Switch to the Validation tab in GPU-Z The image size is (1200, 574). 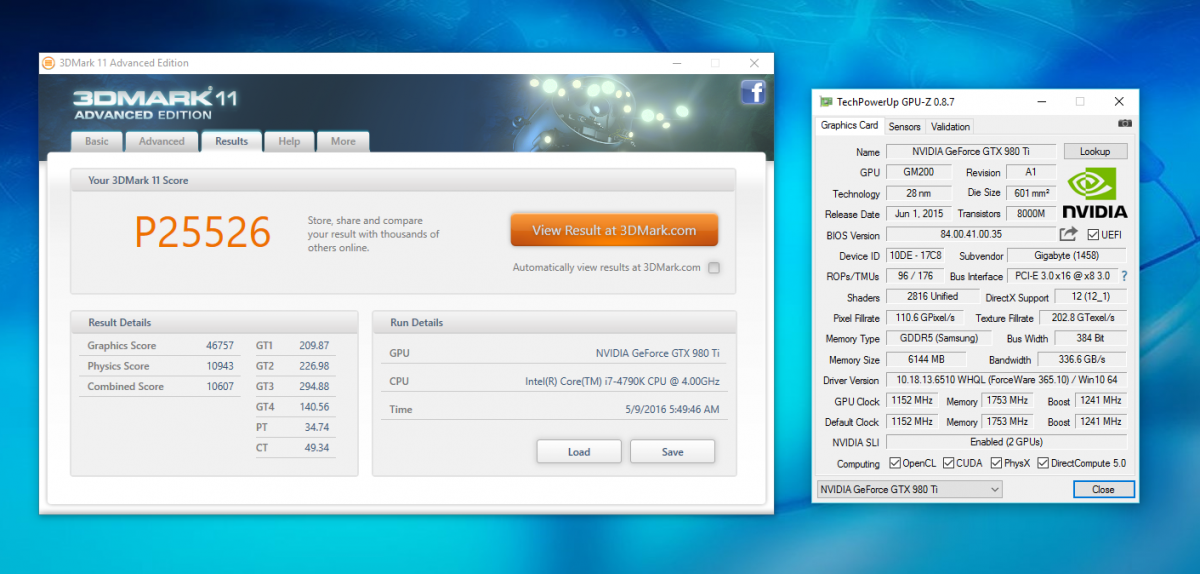(950, 127)
